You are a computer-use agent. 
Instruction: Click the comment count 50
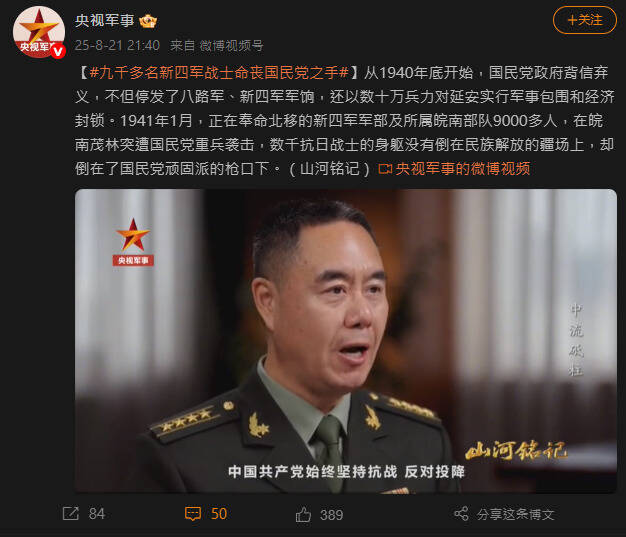point(219,514)
